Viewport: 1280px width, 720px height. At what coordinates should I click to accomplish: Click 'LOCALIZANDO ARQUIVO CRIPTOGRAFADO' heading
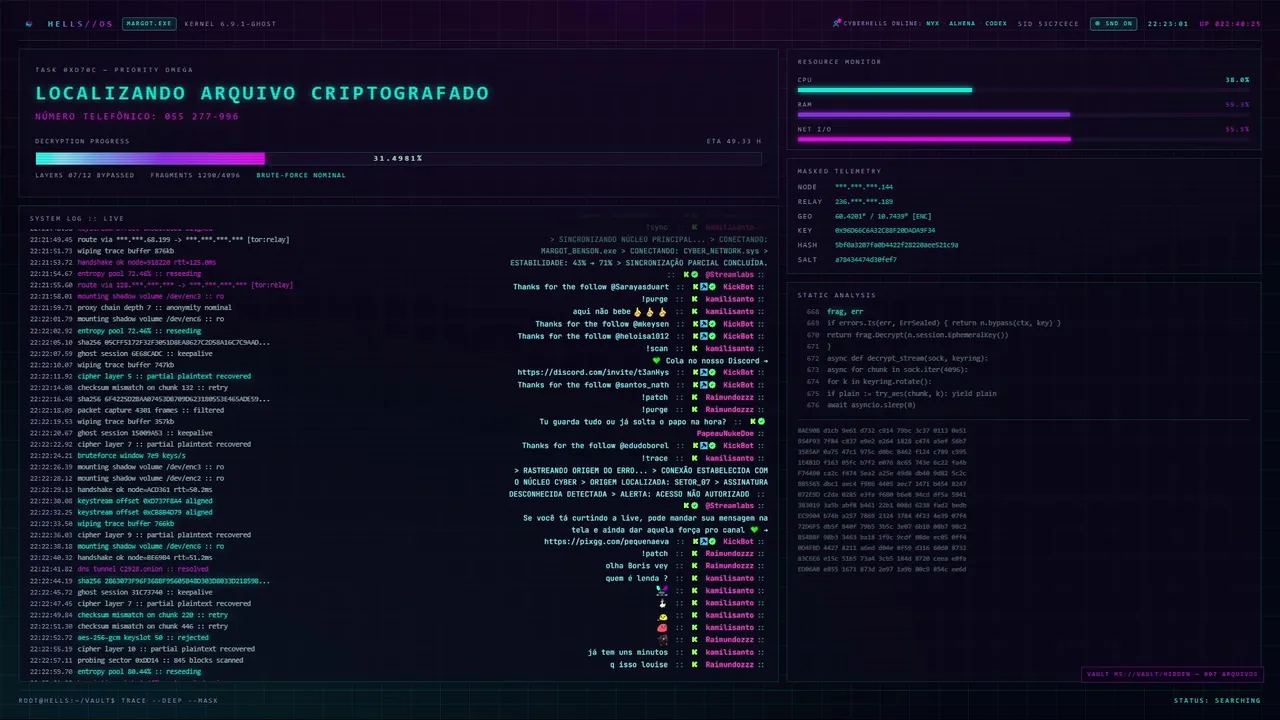[262, 93]
